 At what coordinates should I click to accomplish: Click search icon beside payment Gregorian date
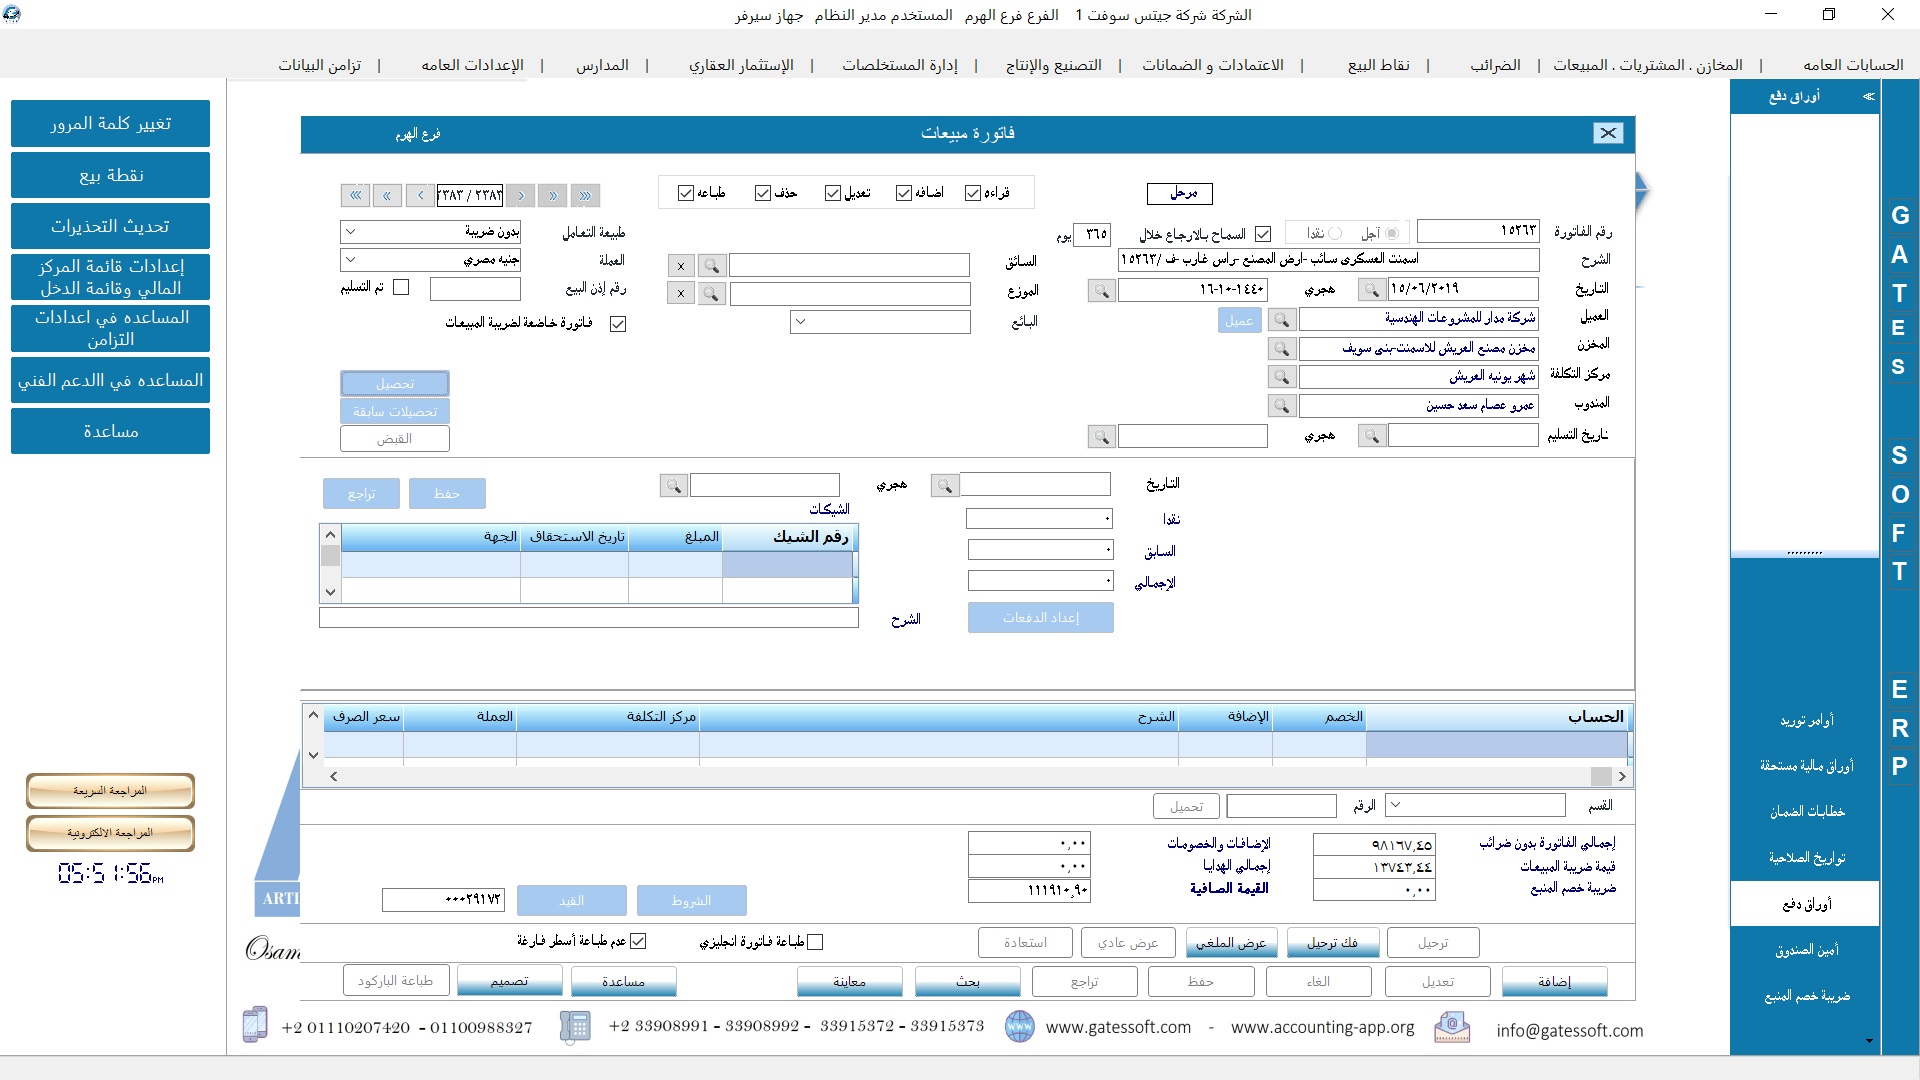pyautogui.click(x=945, y=485)
